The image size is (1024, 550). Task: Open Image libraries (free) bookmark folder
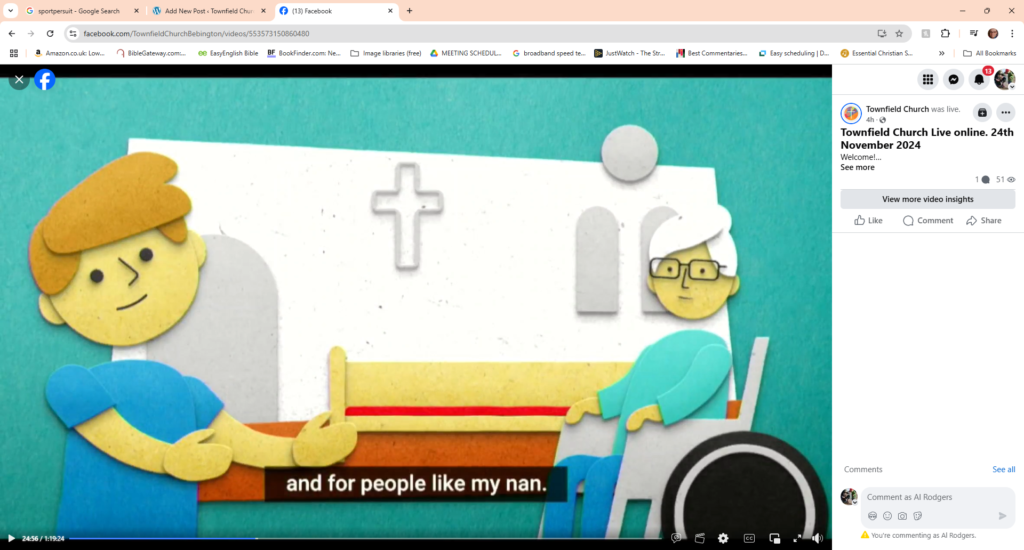[x=386, y=54]
